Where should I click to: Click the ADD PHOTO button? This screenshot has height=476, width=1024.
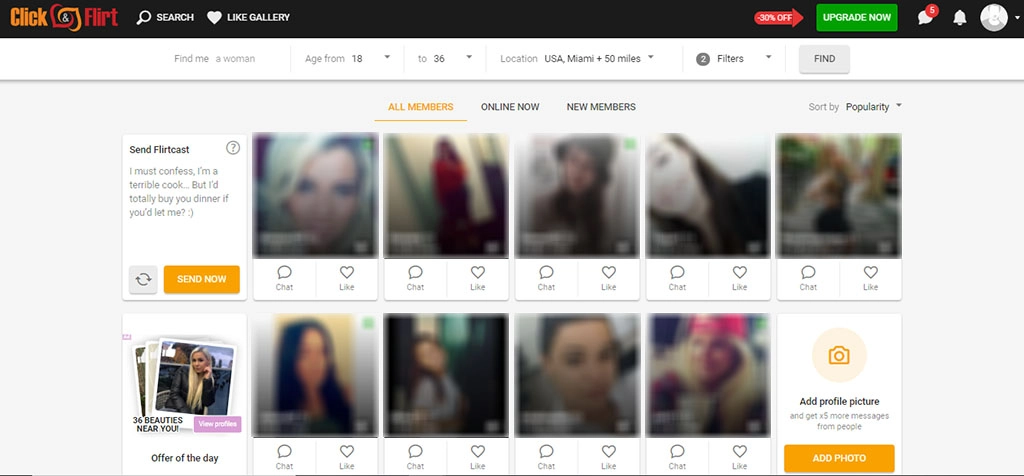[839, 458]
